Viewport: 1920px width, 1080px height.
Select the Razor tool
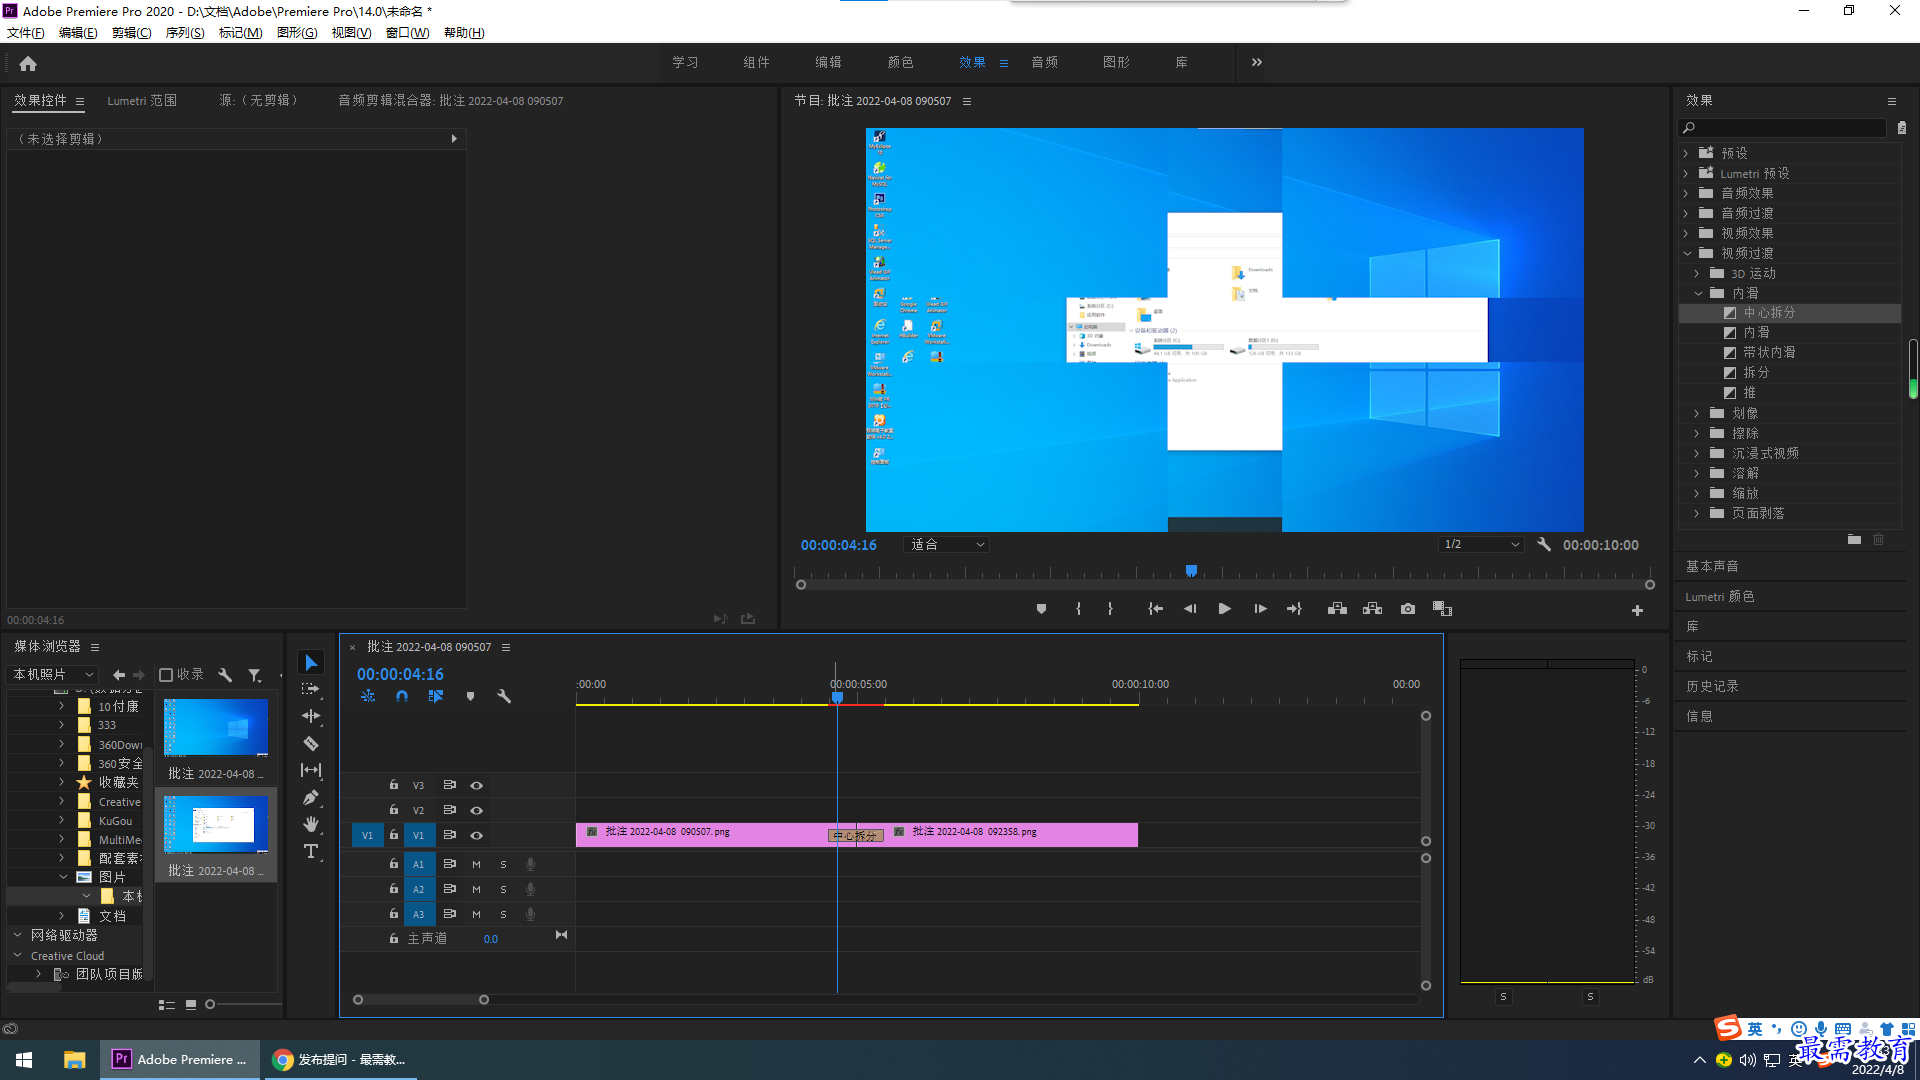(x=311, y=743)
